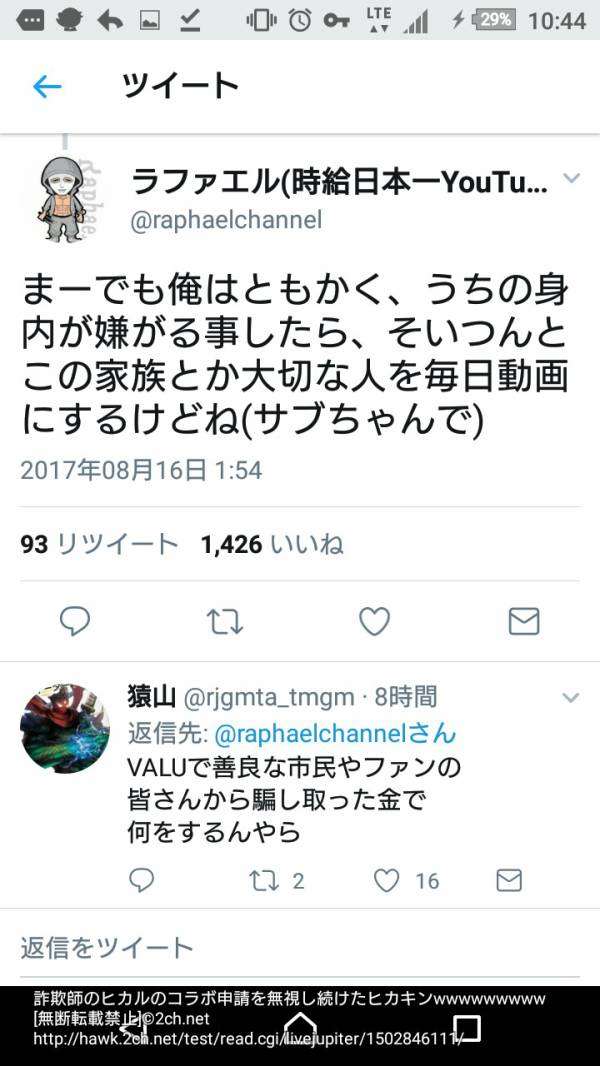View the 93 リツイート list
Screen dimensions: 600x1066
tap(100, 545)
